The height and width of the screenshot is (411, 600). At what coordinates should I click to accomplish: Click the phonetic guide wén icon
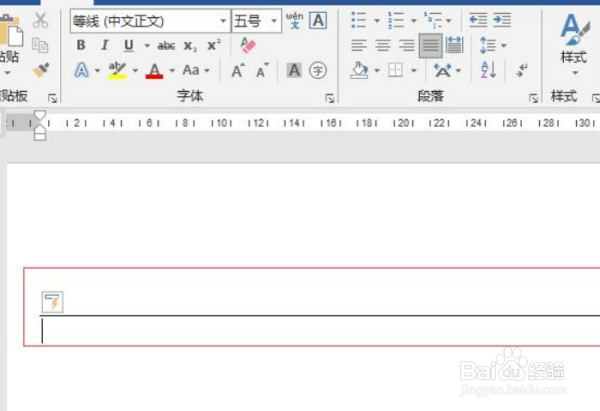(x=295, y=20)
